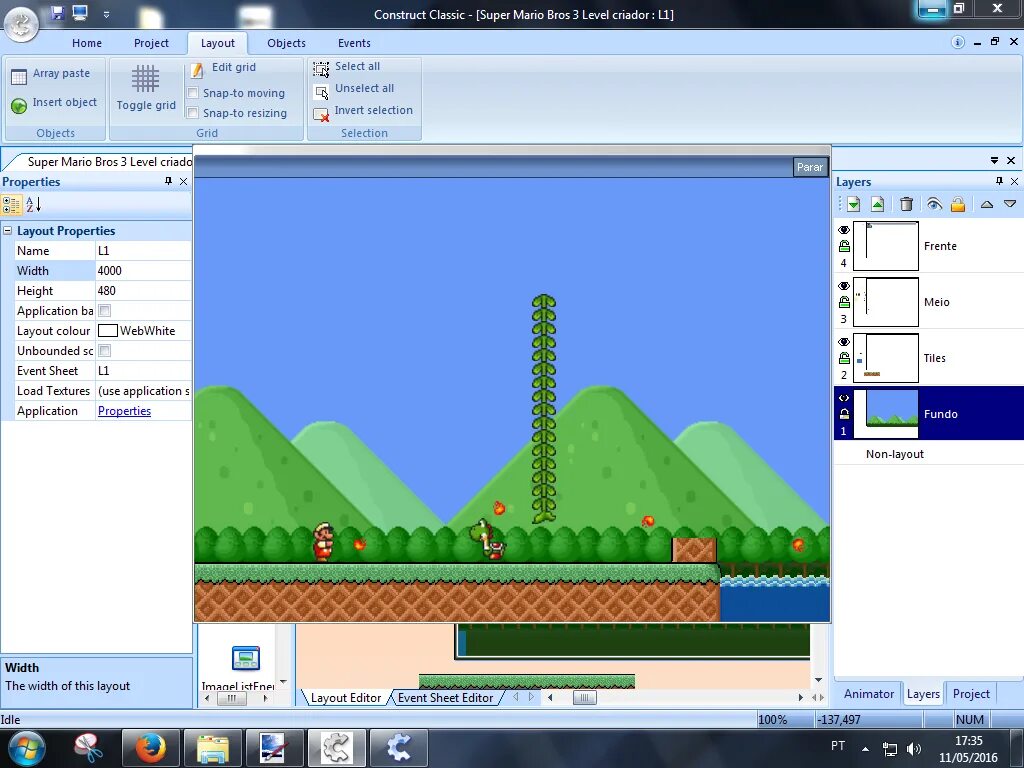Screen dimensions: 1024x768
Task: Toggle lock on the Meio layer
Action: coord(844,302)
